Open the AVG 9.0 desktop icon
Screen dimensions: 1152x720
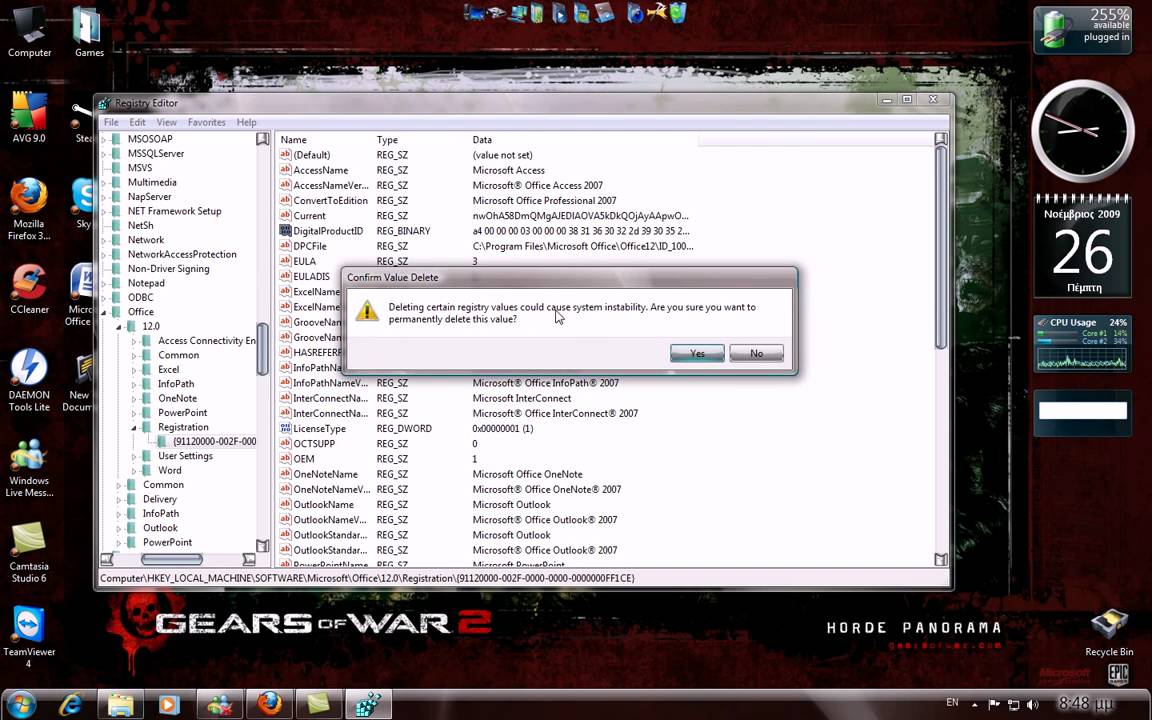click(x=29, y=118)
